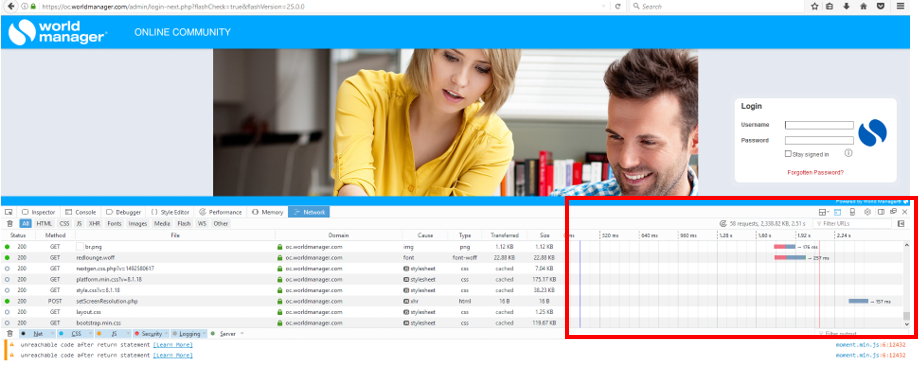924x365 pixels.
Task: Select the element picker icon in devtools
Action: coord(8,212)
